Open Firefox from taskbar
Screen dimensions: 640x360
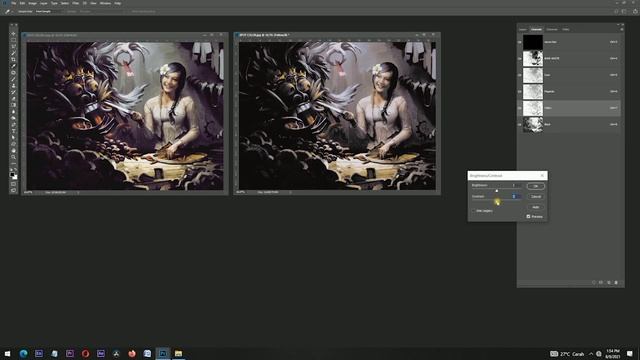132,353
